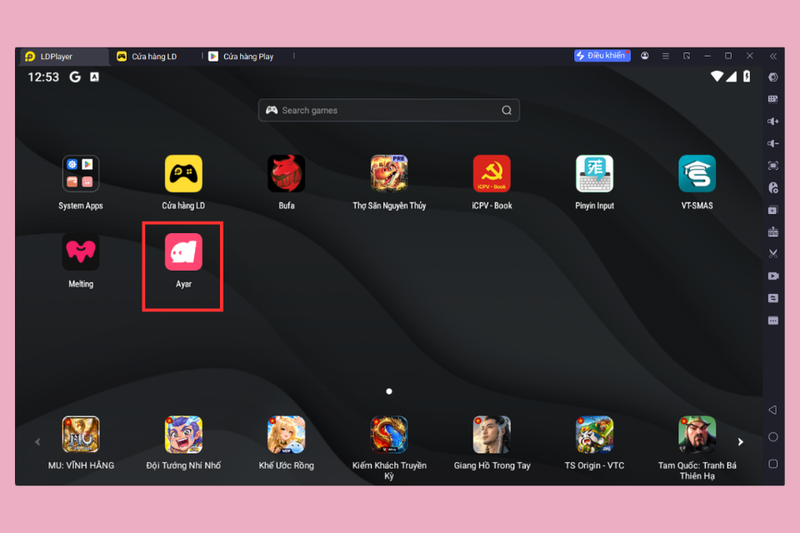This screenshot has height=533, width=800.
Task: Open Đội Tướng Nhí Nhố game shortcut
Action: coord(183,435)
